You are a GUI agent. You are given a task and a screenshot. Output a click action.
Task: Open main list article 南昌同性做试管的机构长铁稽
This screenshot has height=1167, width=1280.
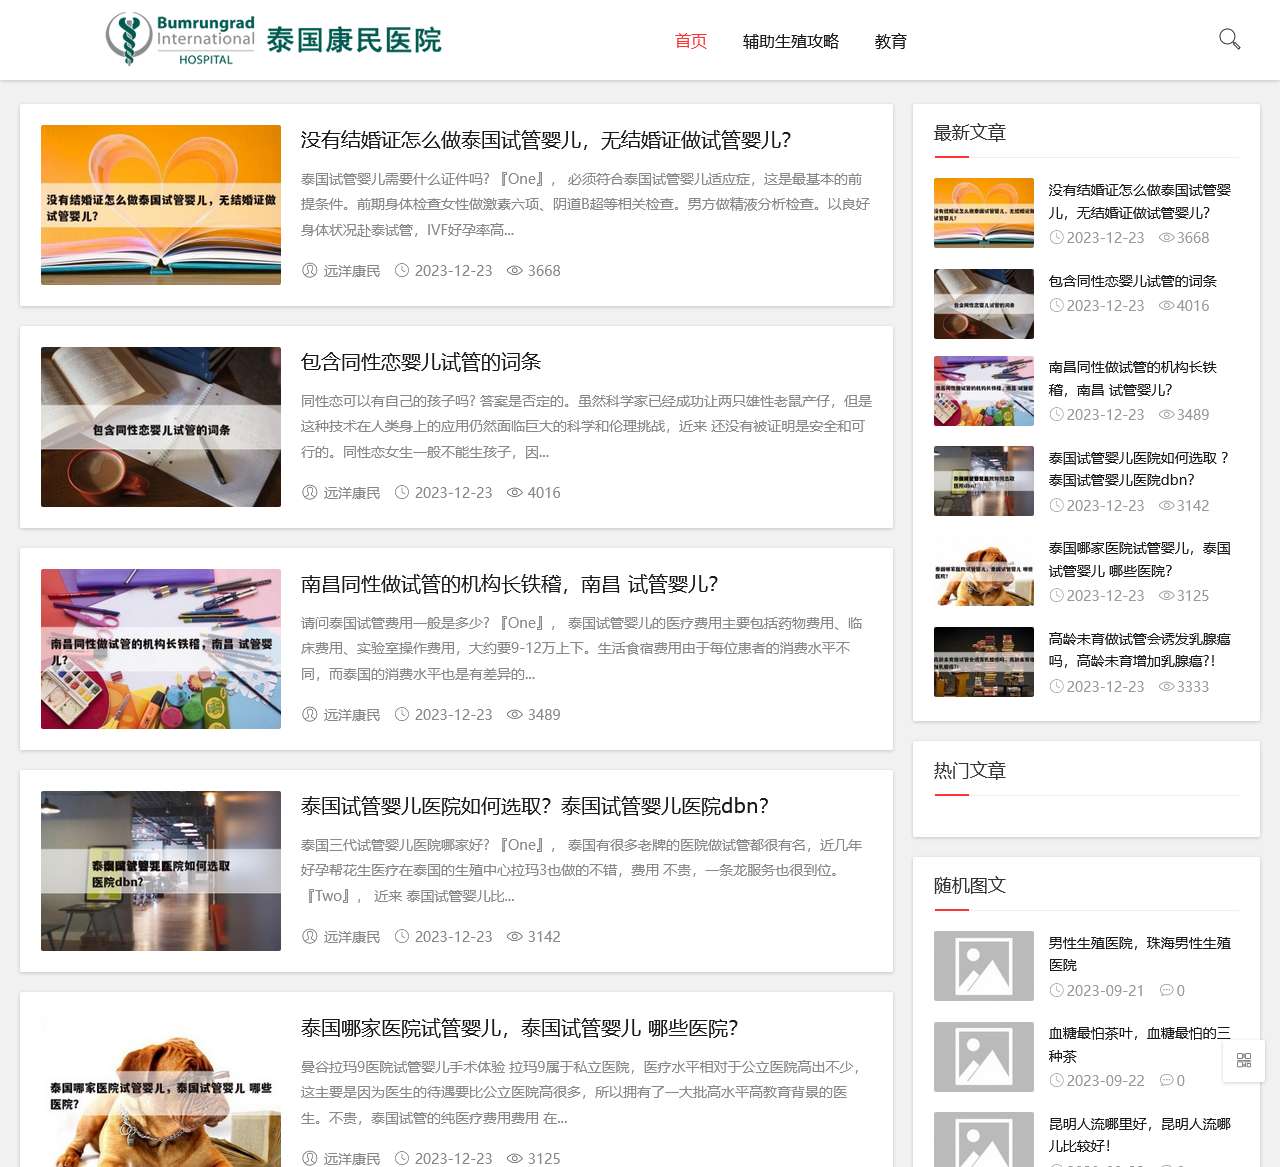510,584
